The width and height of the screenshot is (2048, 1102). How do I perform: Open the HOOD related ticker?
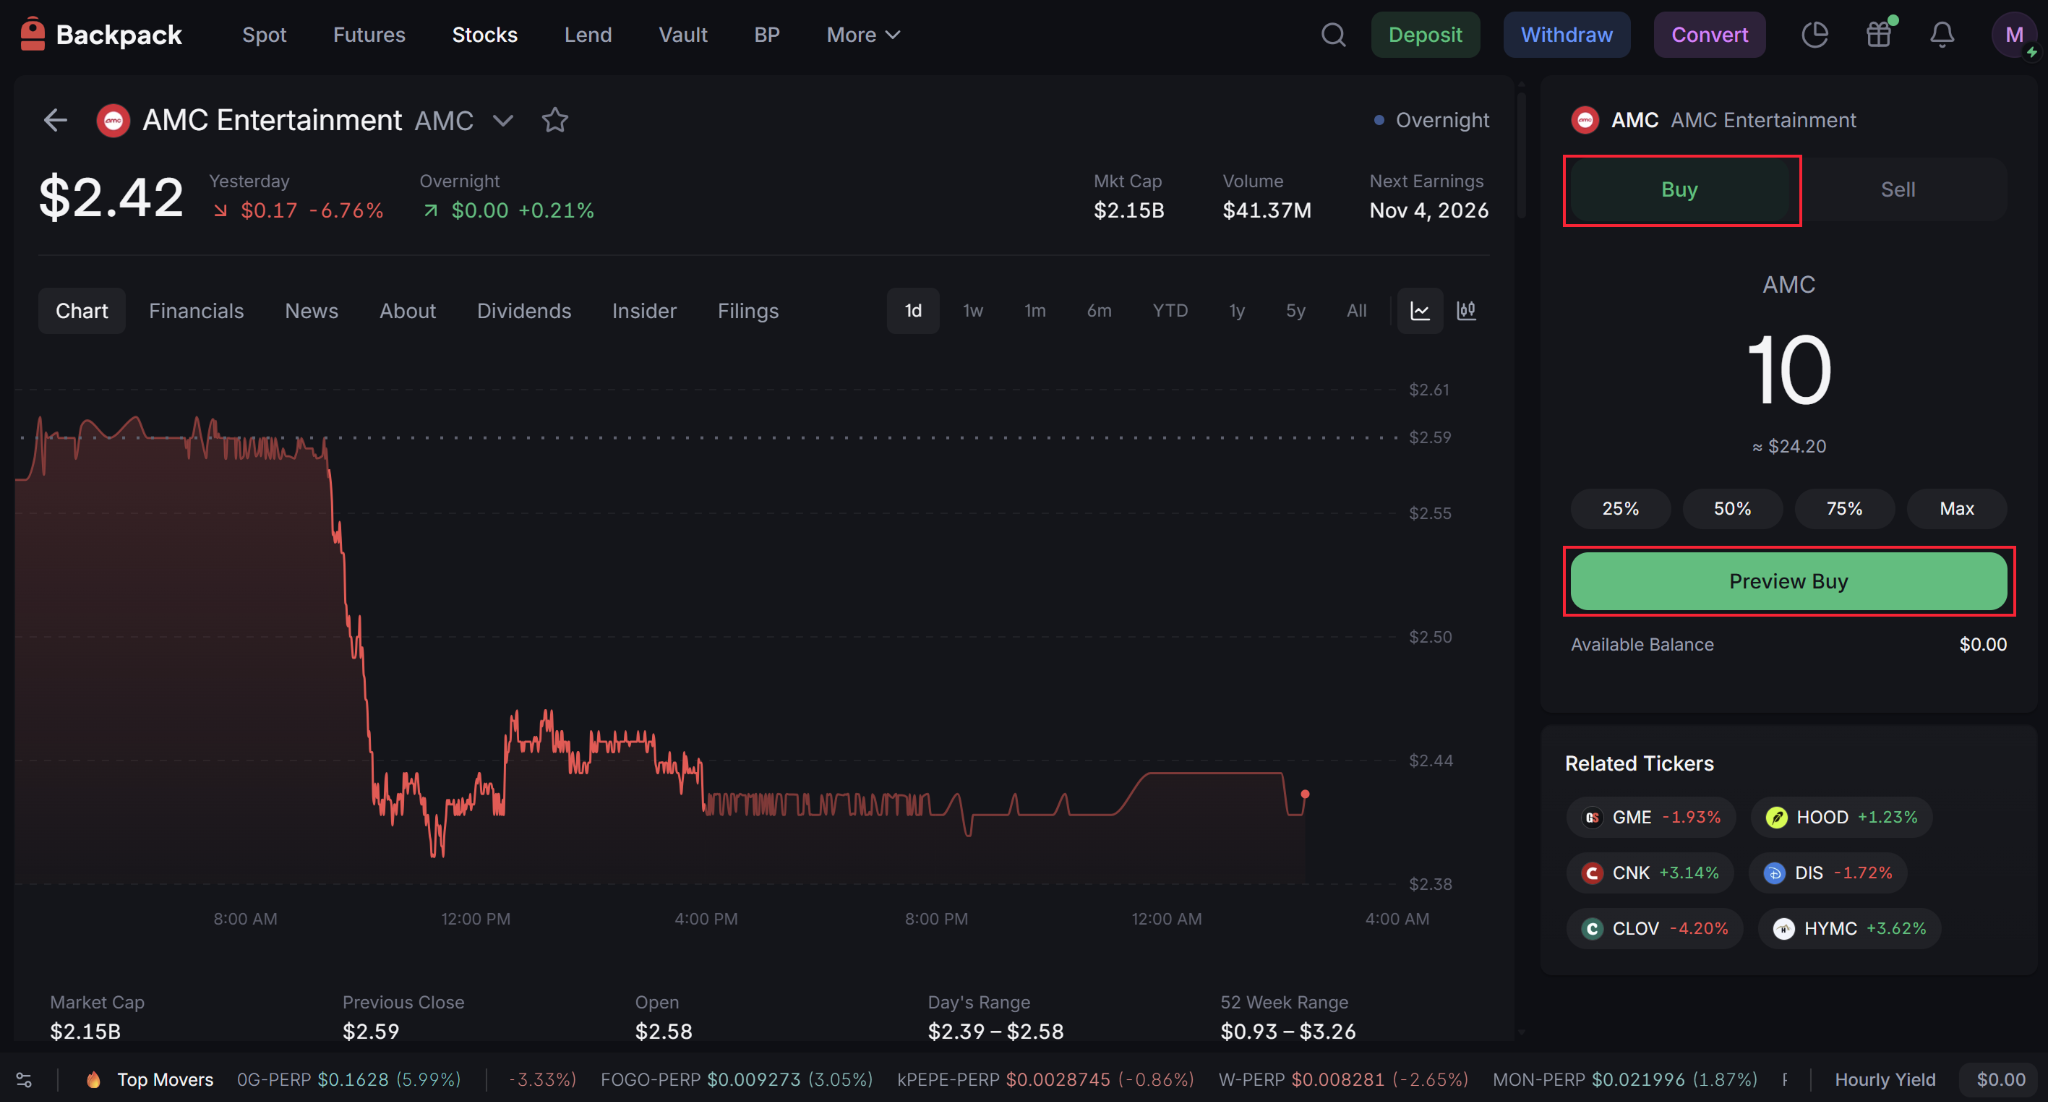coord(1841,817)
